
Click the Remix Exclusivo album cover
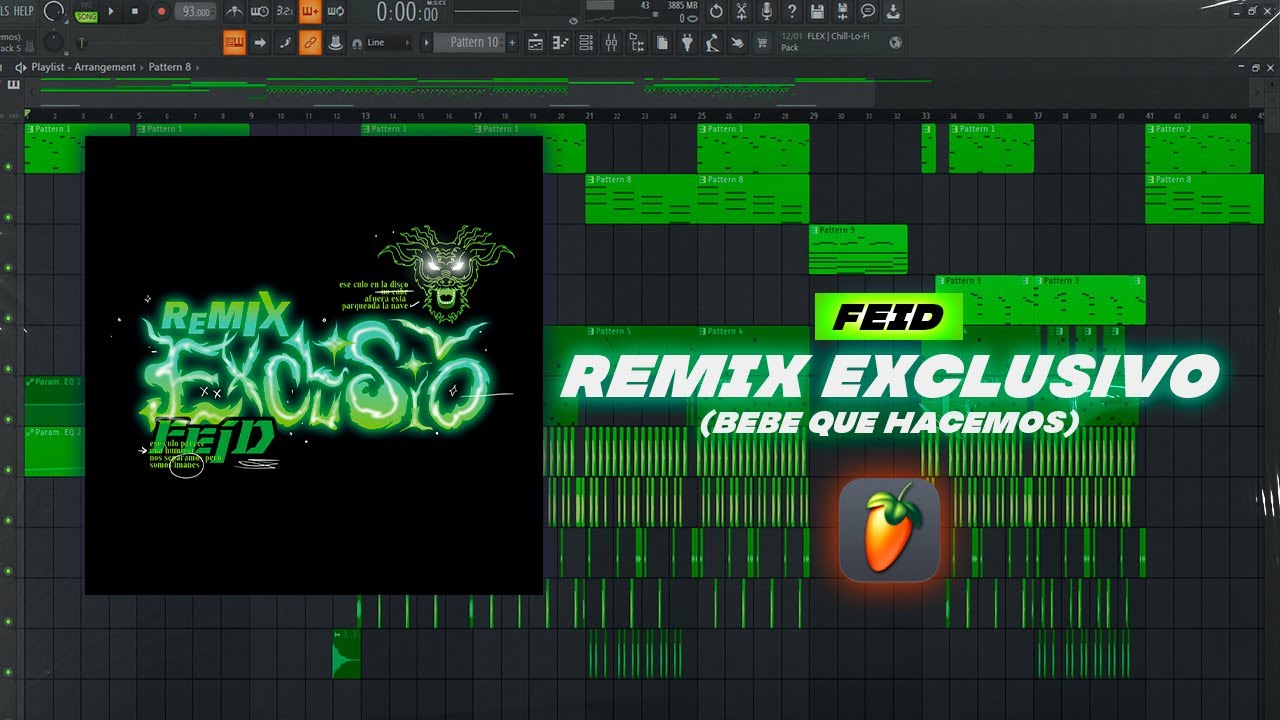pyautogui.click(x=314, y=365)
